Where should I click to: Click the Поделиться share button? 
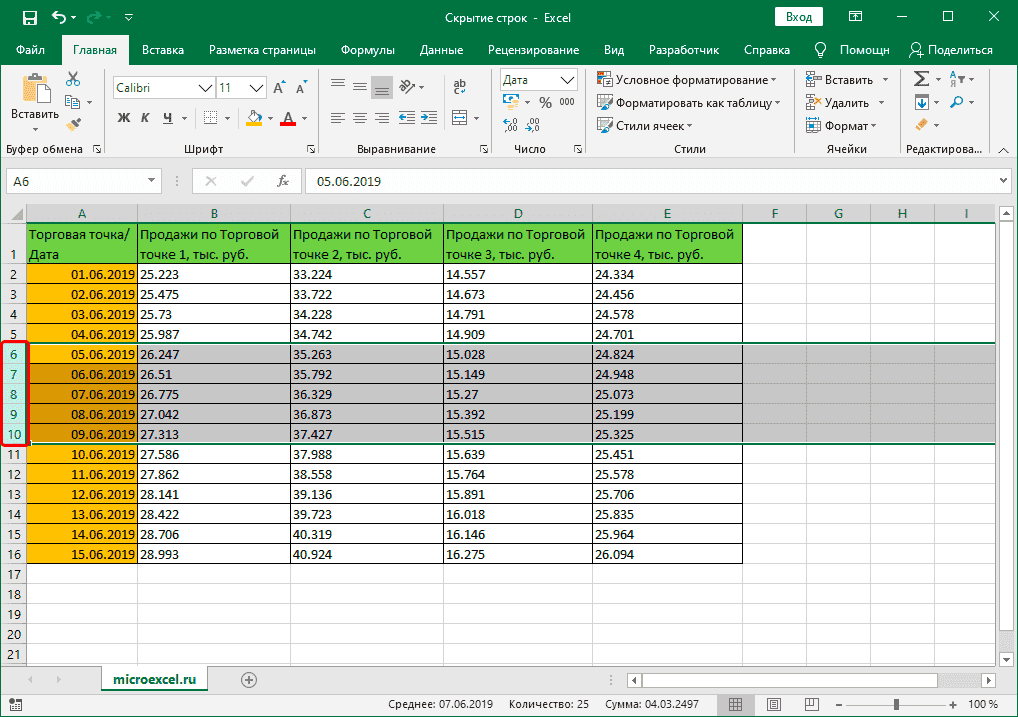[x=951, y=50]
